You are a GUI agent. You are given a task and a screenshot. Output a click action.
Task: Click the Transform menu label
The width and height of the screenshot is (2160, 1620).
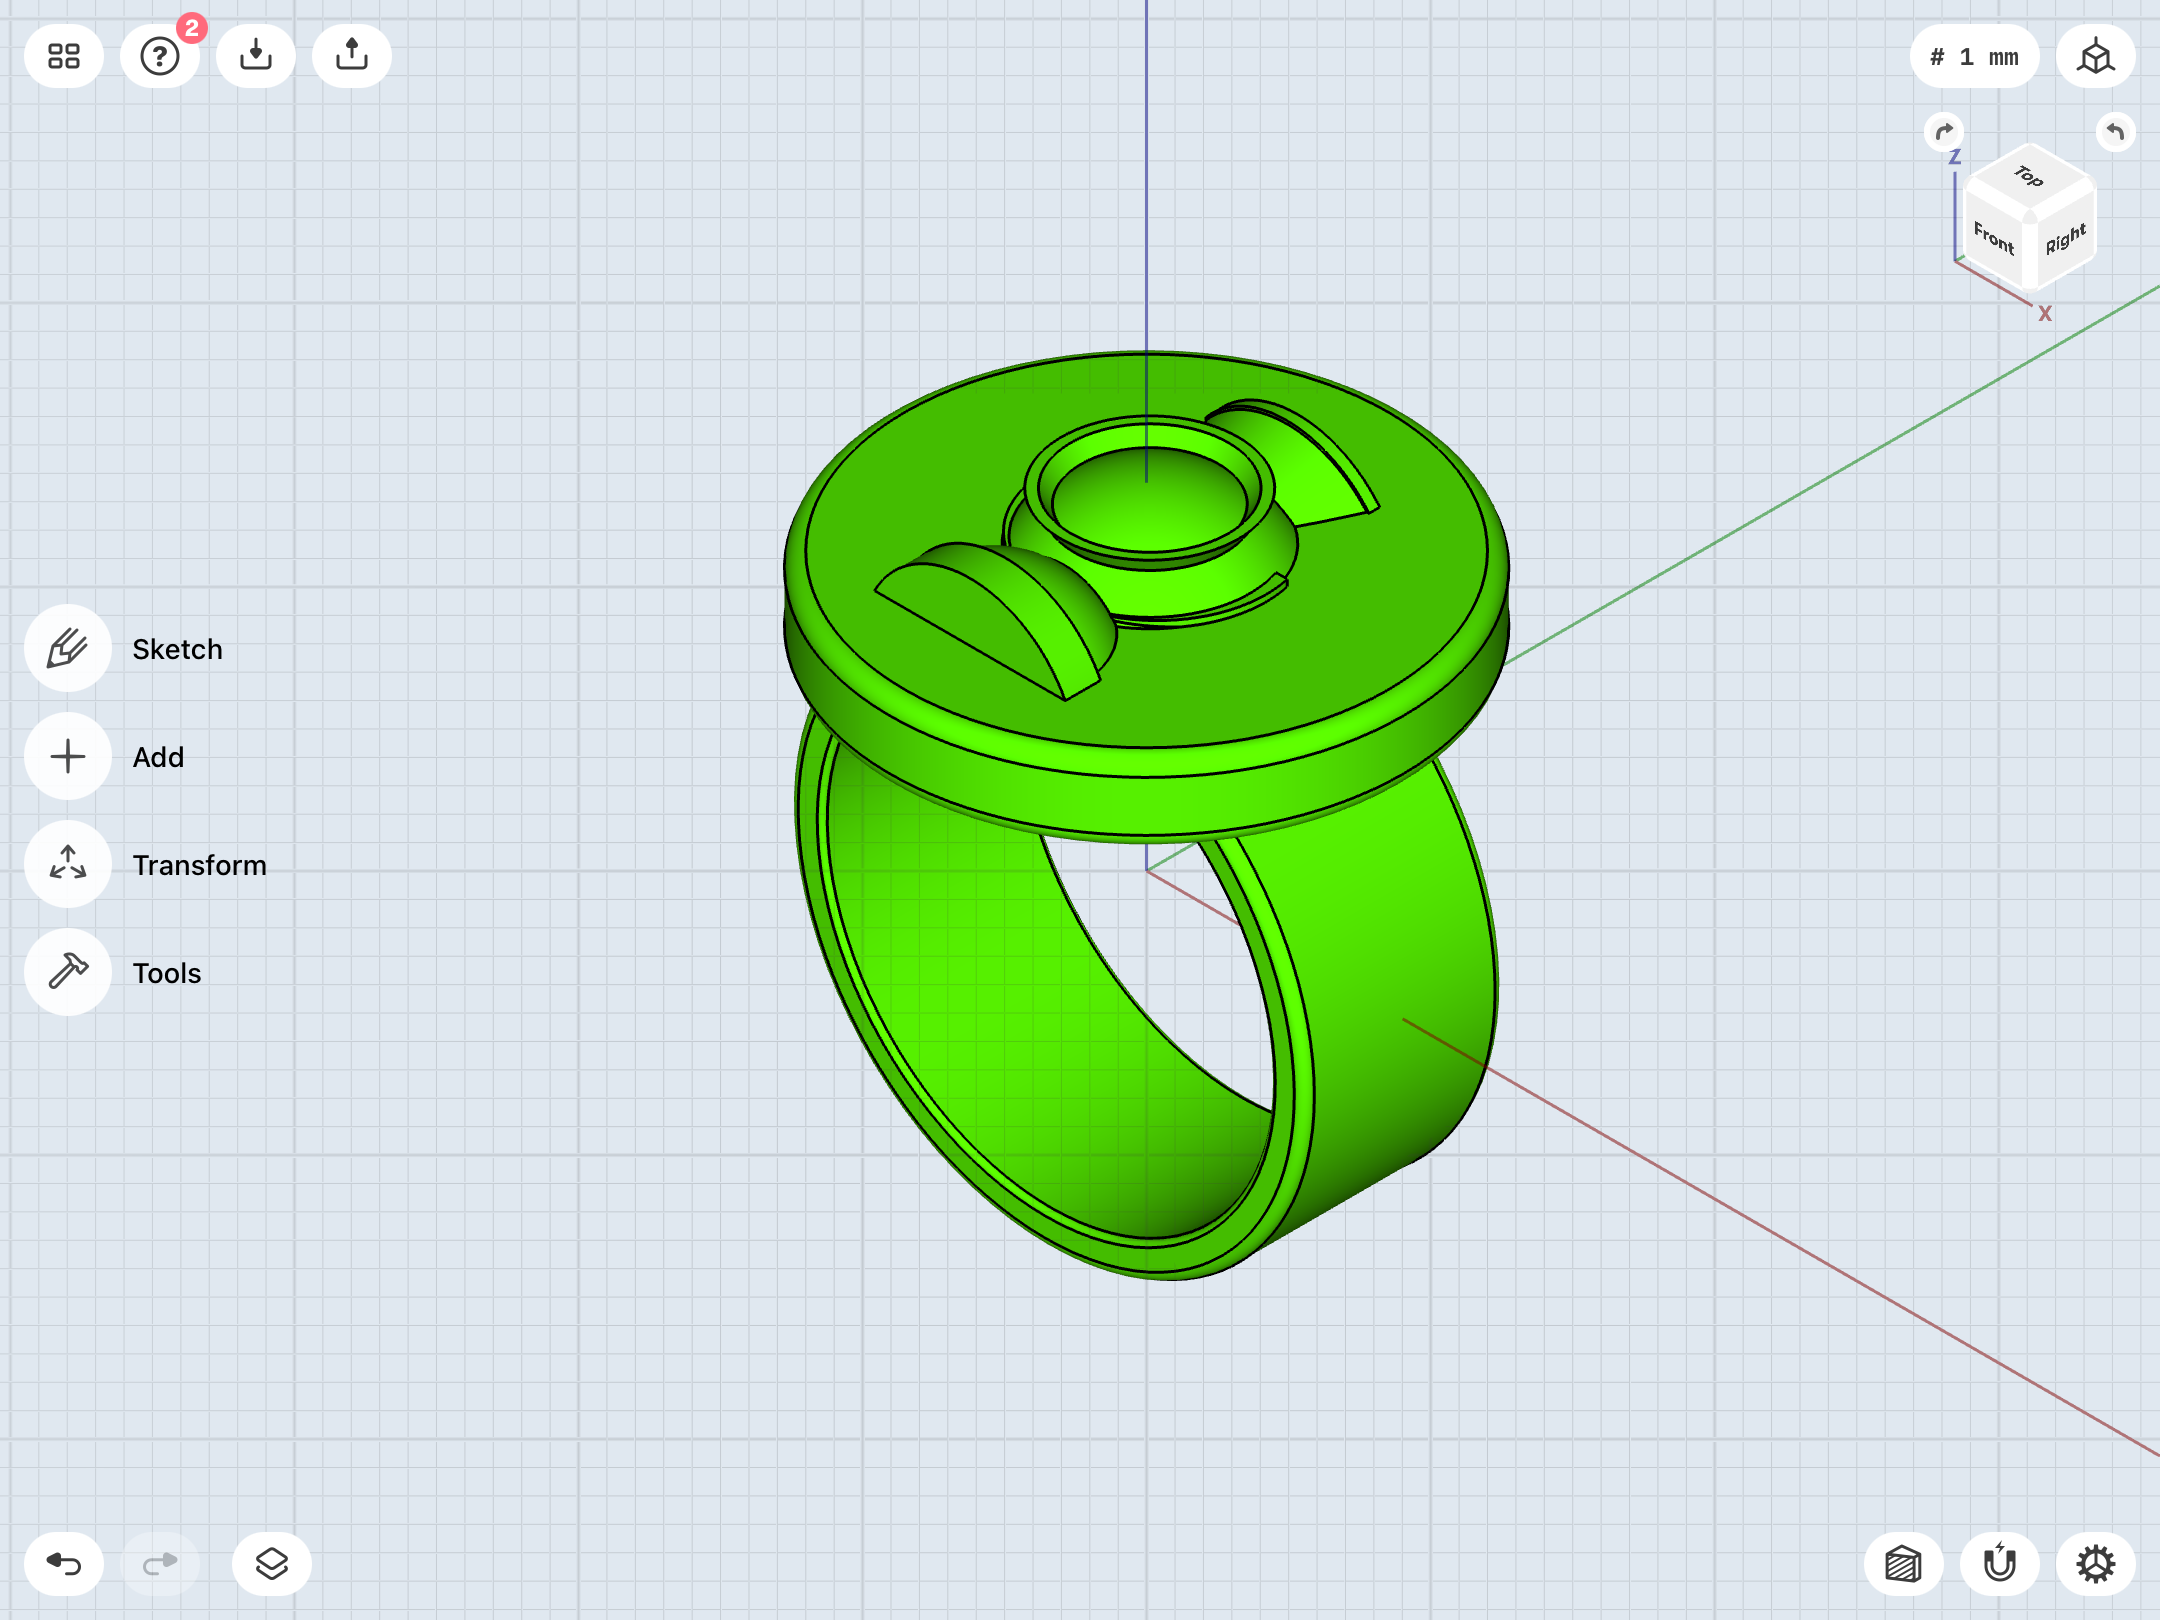[x=200, y=865]
